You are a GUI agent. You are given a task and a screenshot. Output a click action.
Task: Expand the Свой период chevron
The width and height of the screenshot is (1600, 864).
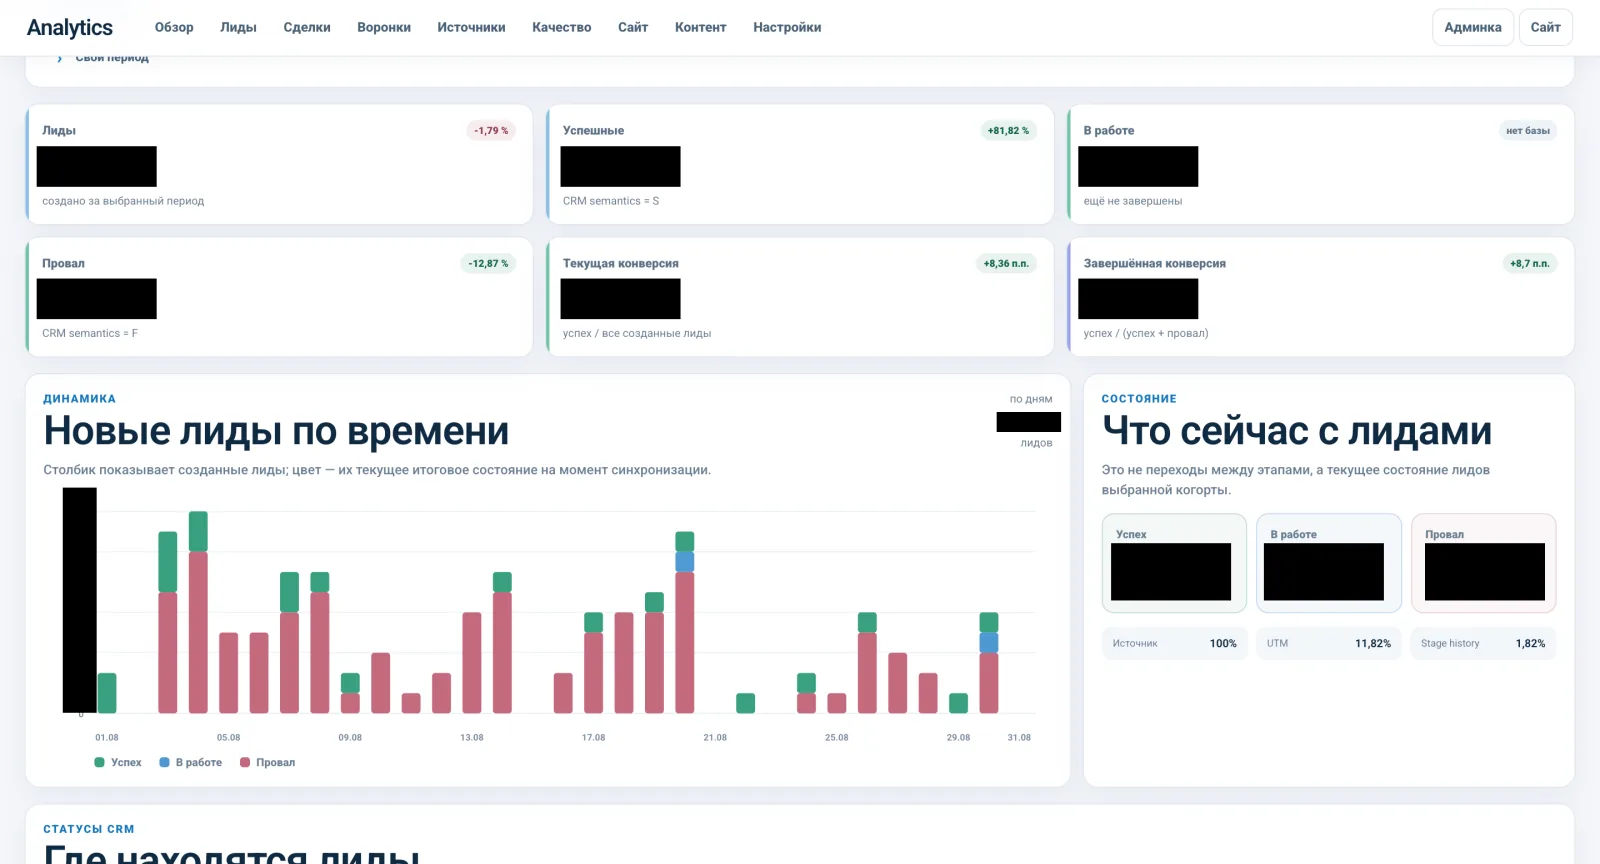point(60,58)
